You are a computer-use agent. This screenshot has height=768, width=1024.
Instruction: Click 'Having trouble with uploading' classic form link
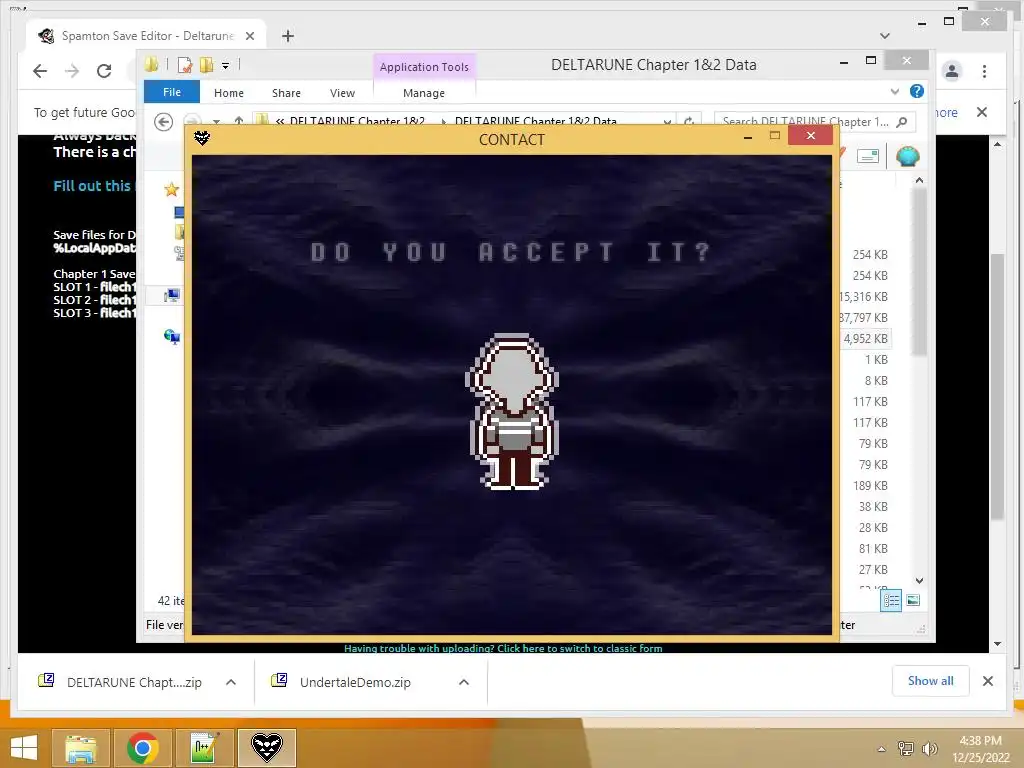coord(503,648)
